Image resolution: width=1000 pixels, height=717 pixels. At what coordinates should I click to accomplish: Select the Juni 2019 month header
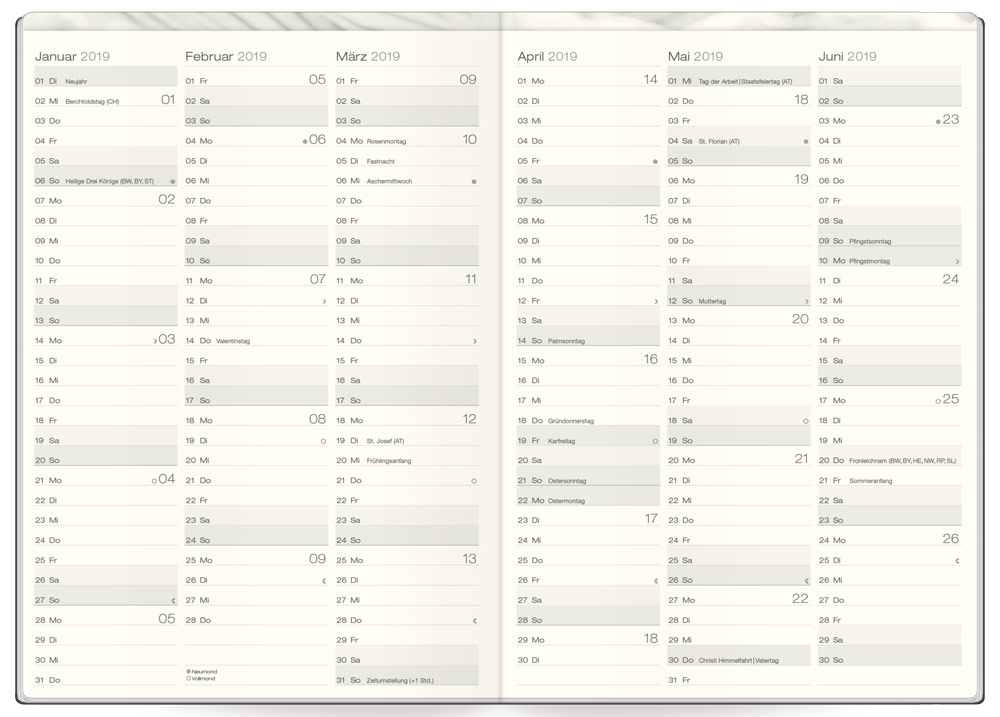[847, 56]
